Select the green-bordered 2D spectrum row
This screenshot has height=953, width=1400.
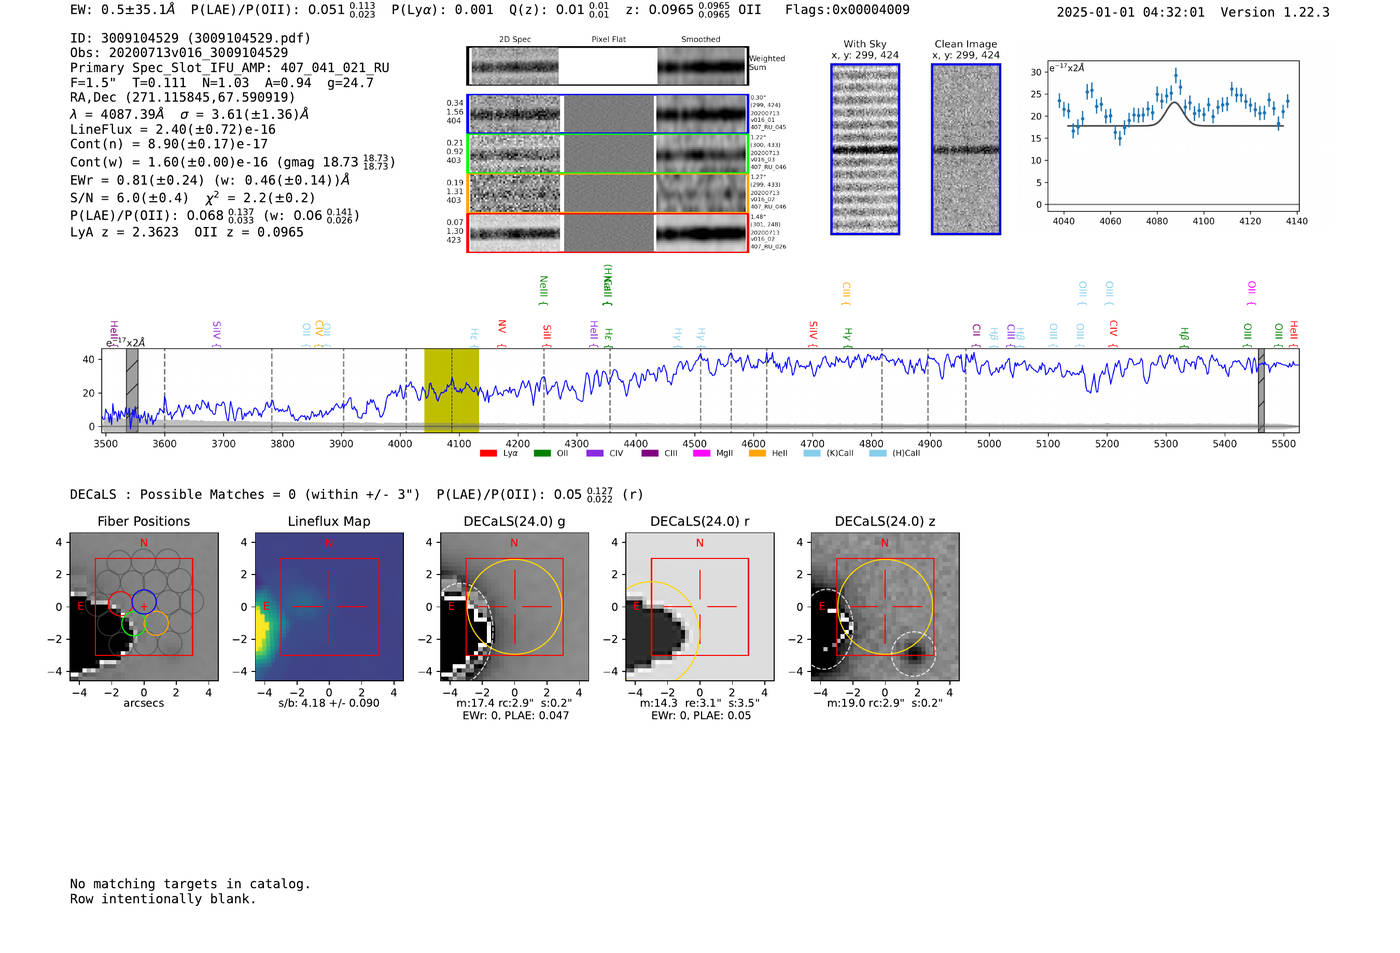608,154
